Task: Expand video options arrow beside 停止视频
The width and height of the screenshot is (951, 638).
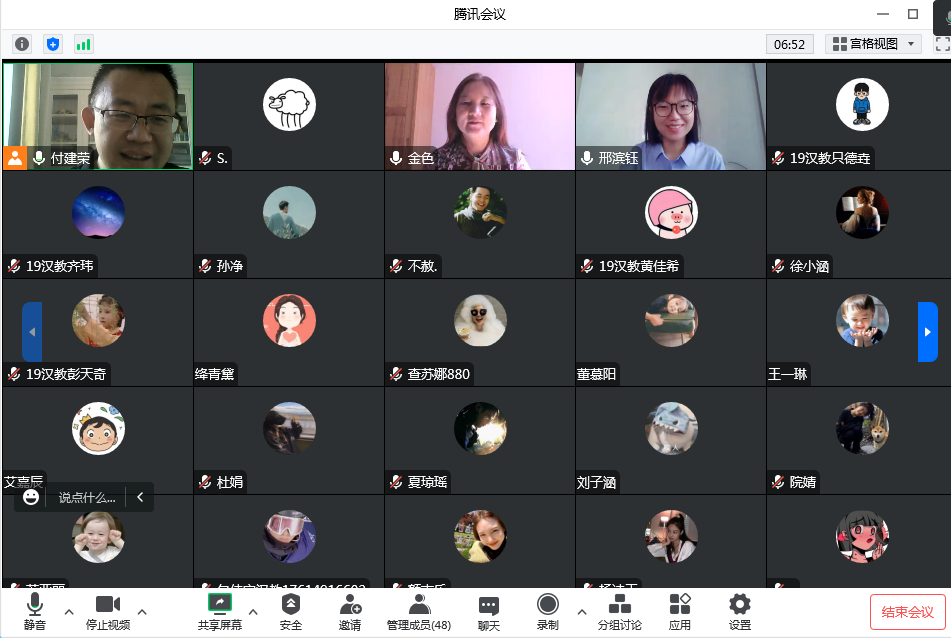Action: (142, 611)
